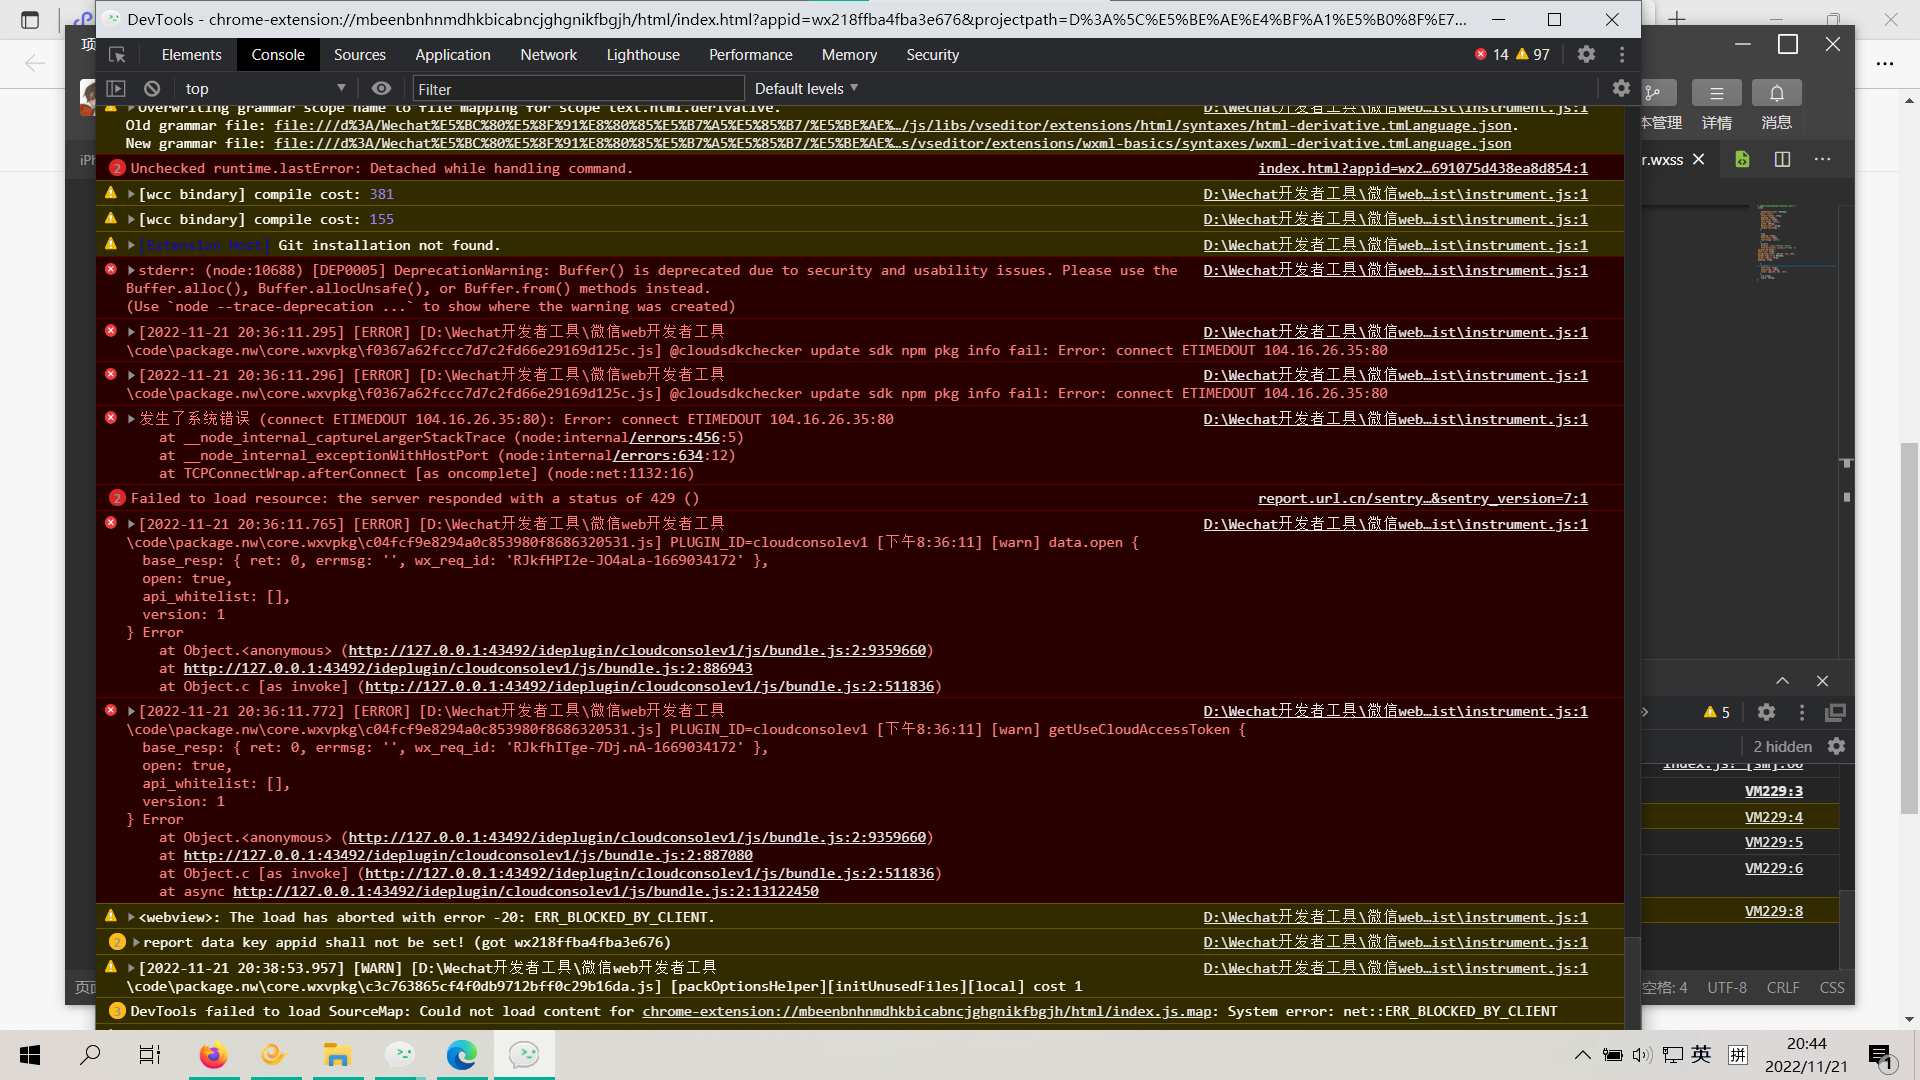The image size is (1920, 1080).
Task: Click the console Filter input field
Action: pos(578,89)
